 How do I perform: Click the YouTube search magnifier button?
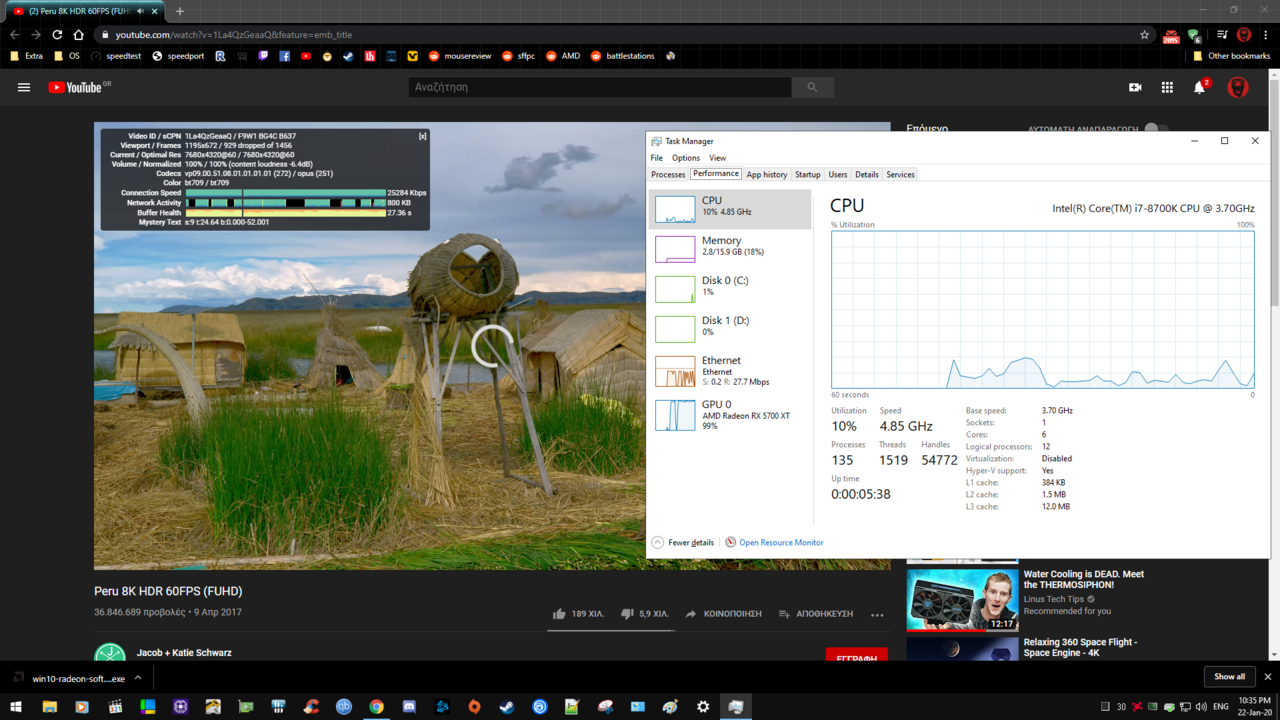812,87
